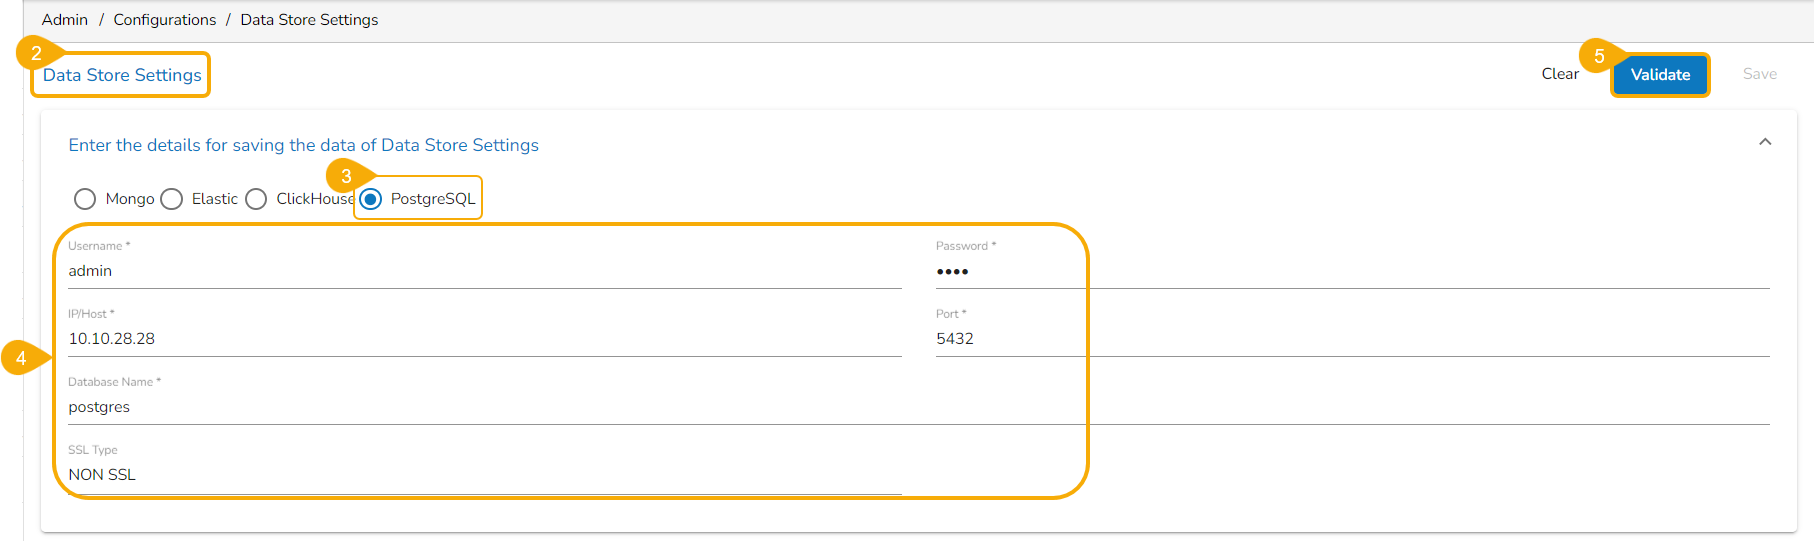Screen dimensions: 1814x541
Task: Click the greyed-out Save button
Action: pos(1759,74)
